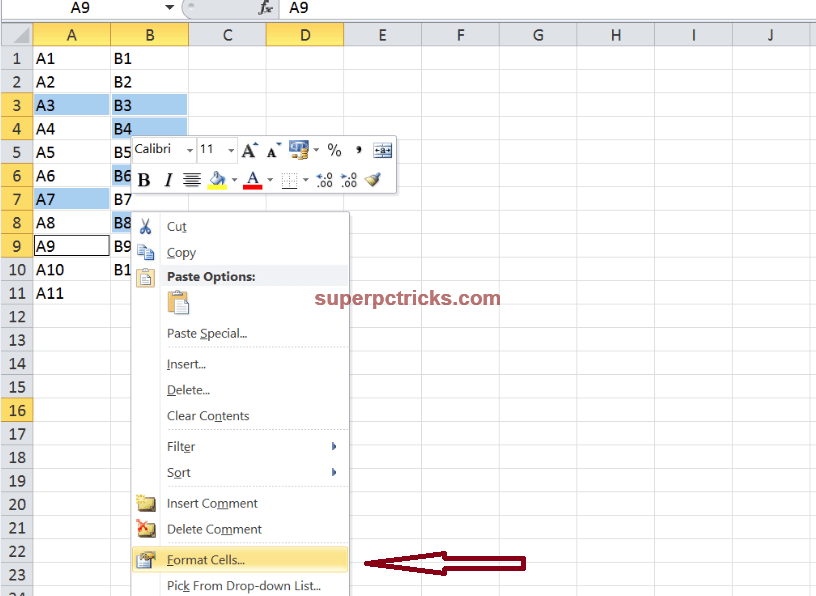Select highlighted cell B3
The height and width of the screenshot is (596, 816).
tap(149, 105)
